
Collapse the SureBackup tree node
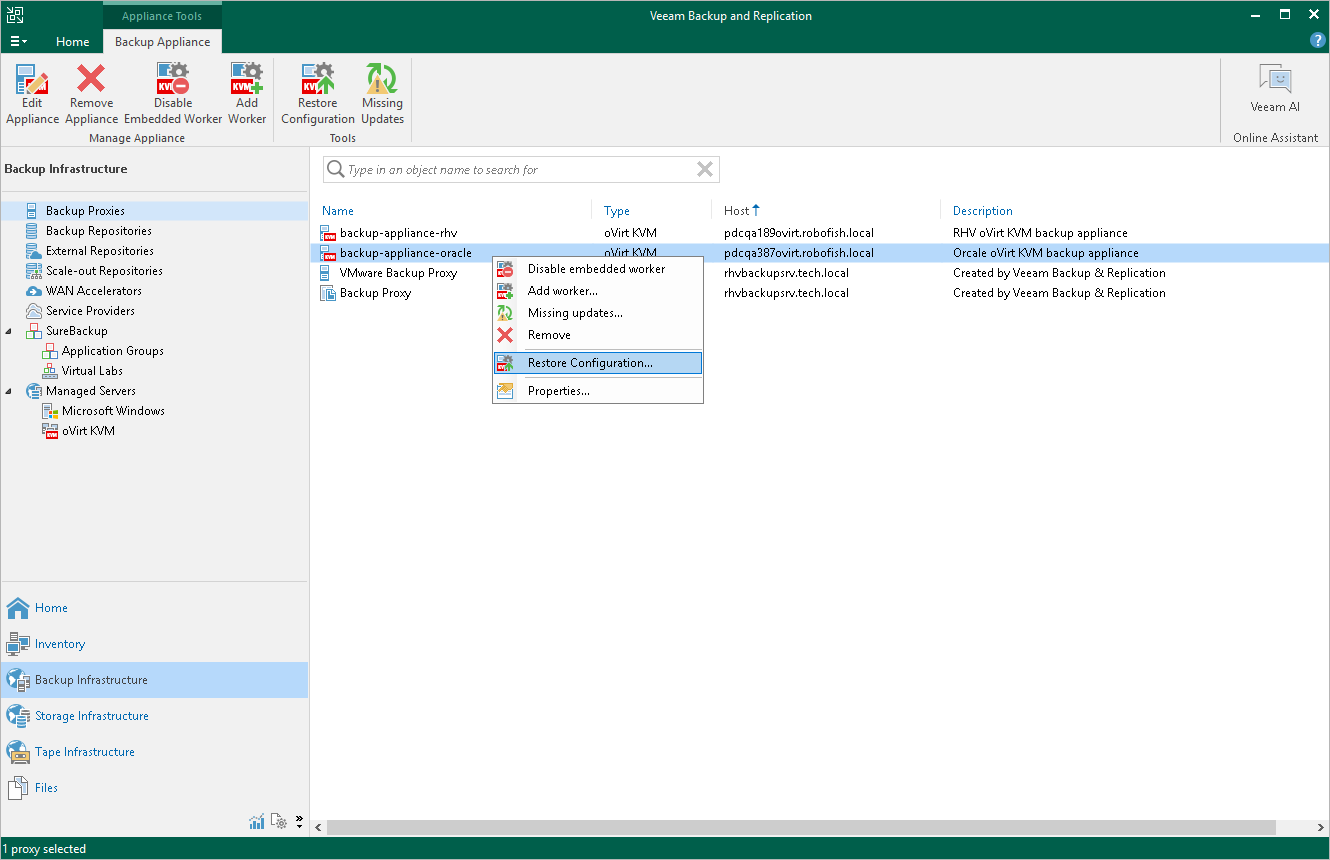(x=10, y=331)
